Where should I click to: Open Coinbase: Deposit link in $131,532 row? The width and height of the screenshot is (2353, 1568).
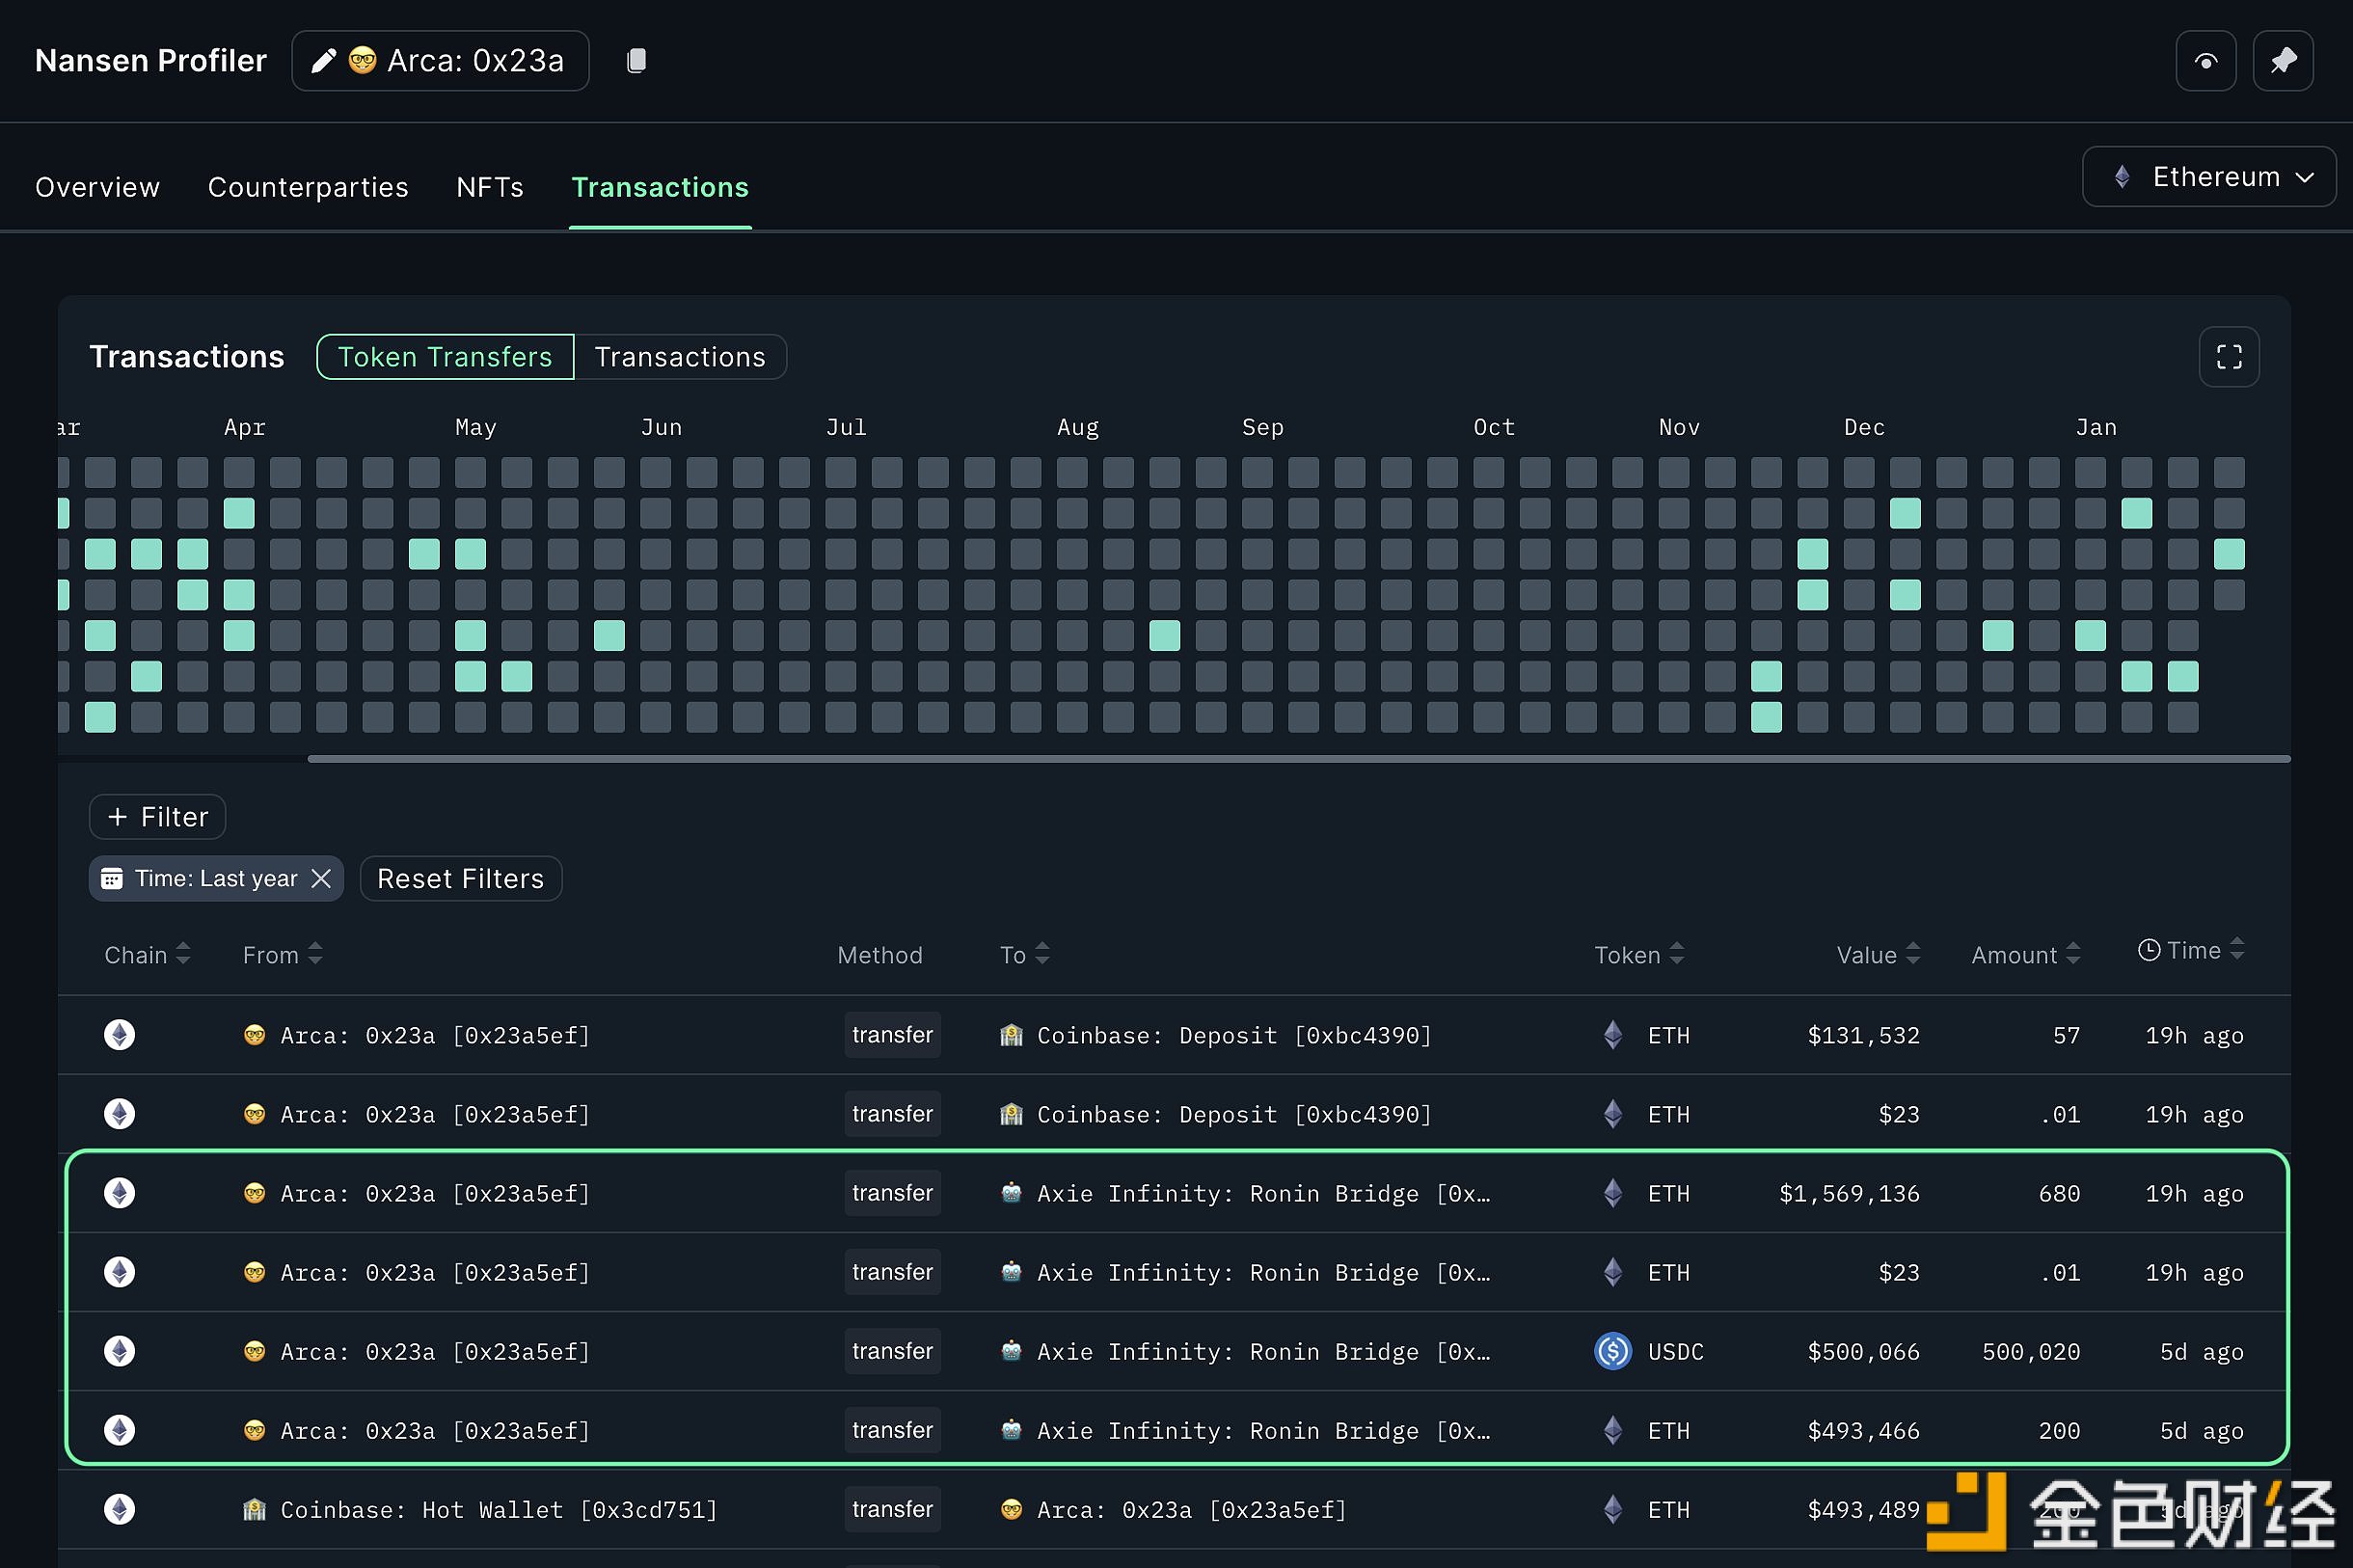pos(1234,1035)
